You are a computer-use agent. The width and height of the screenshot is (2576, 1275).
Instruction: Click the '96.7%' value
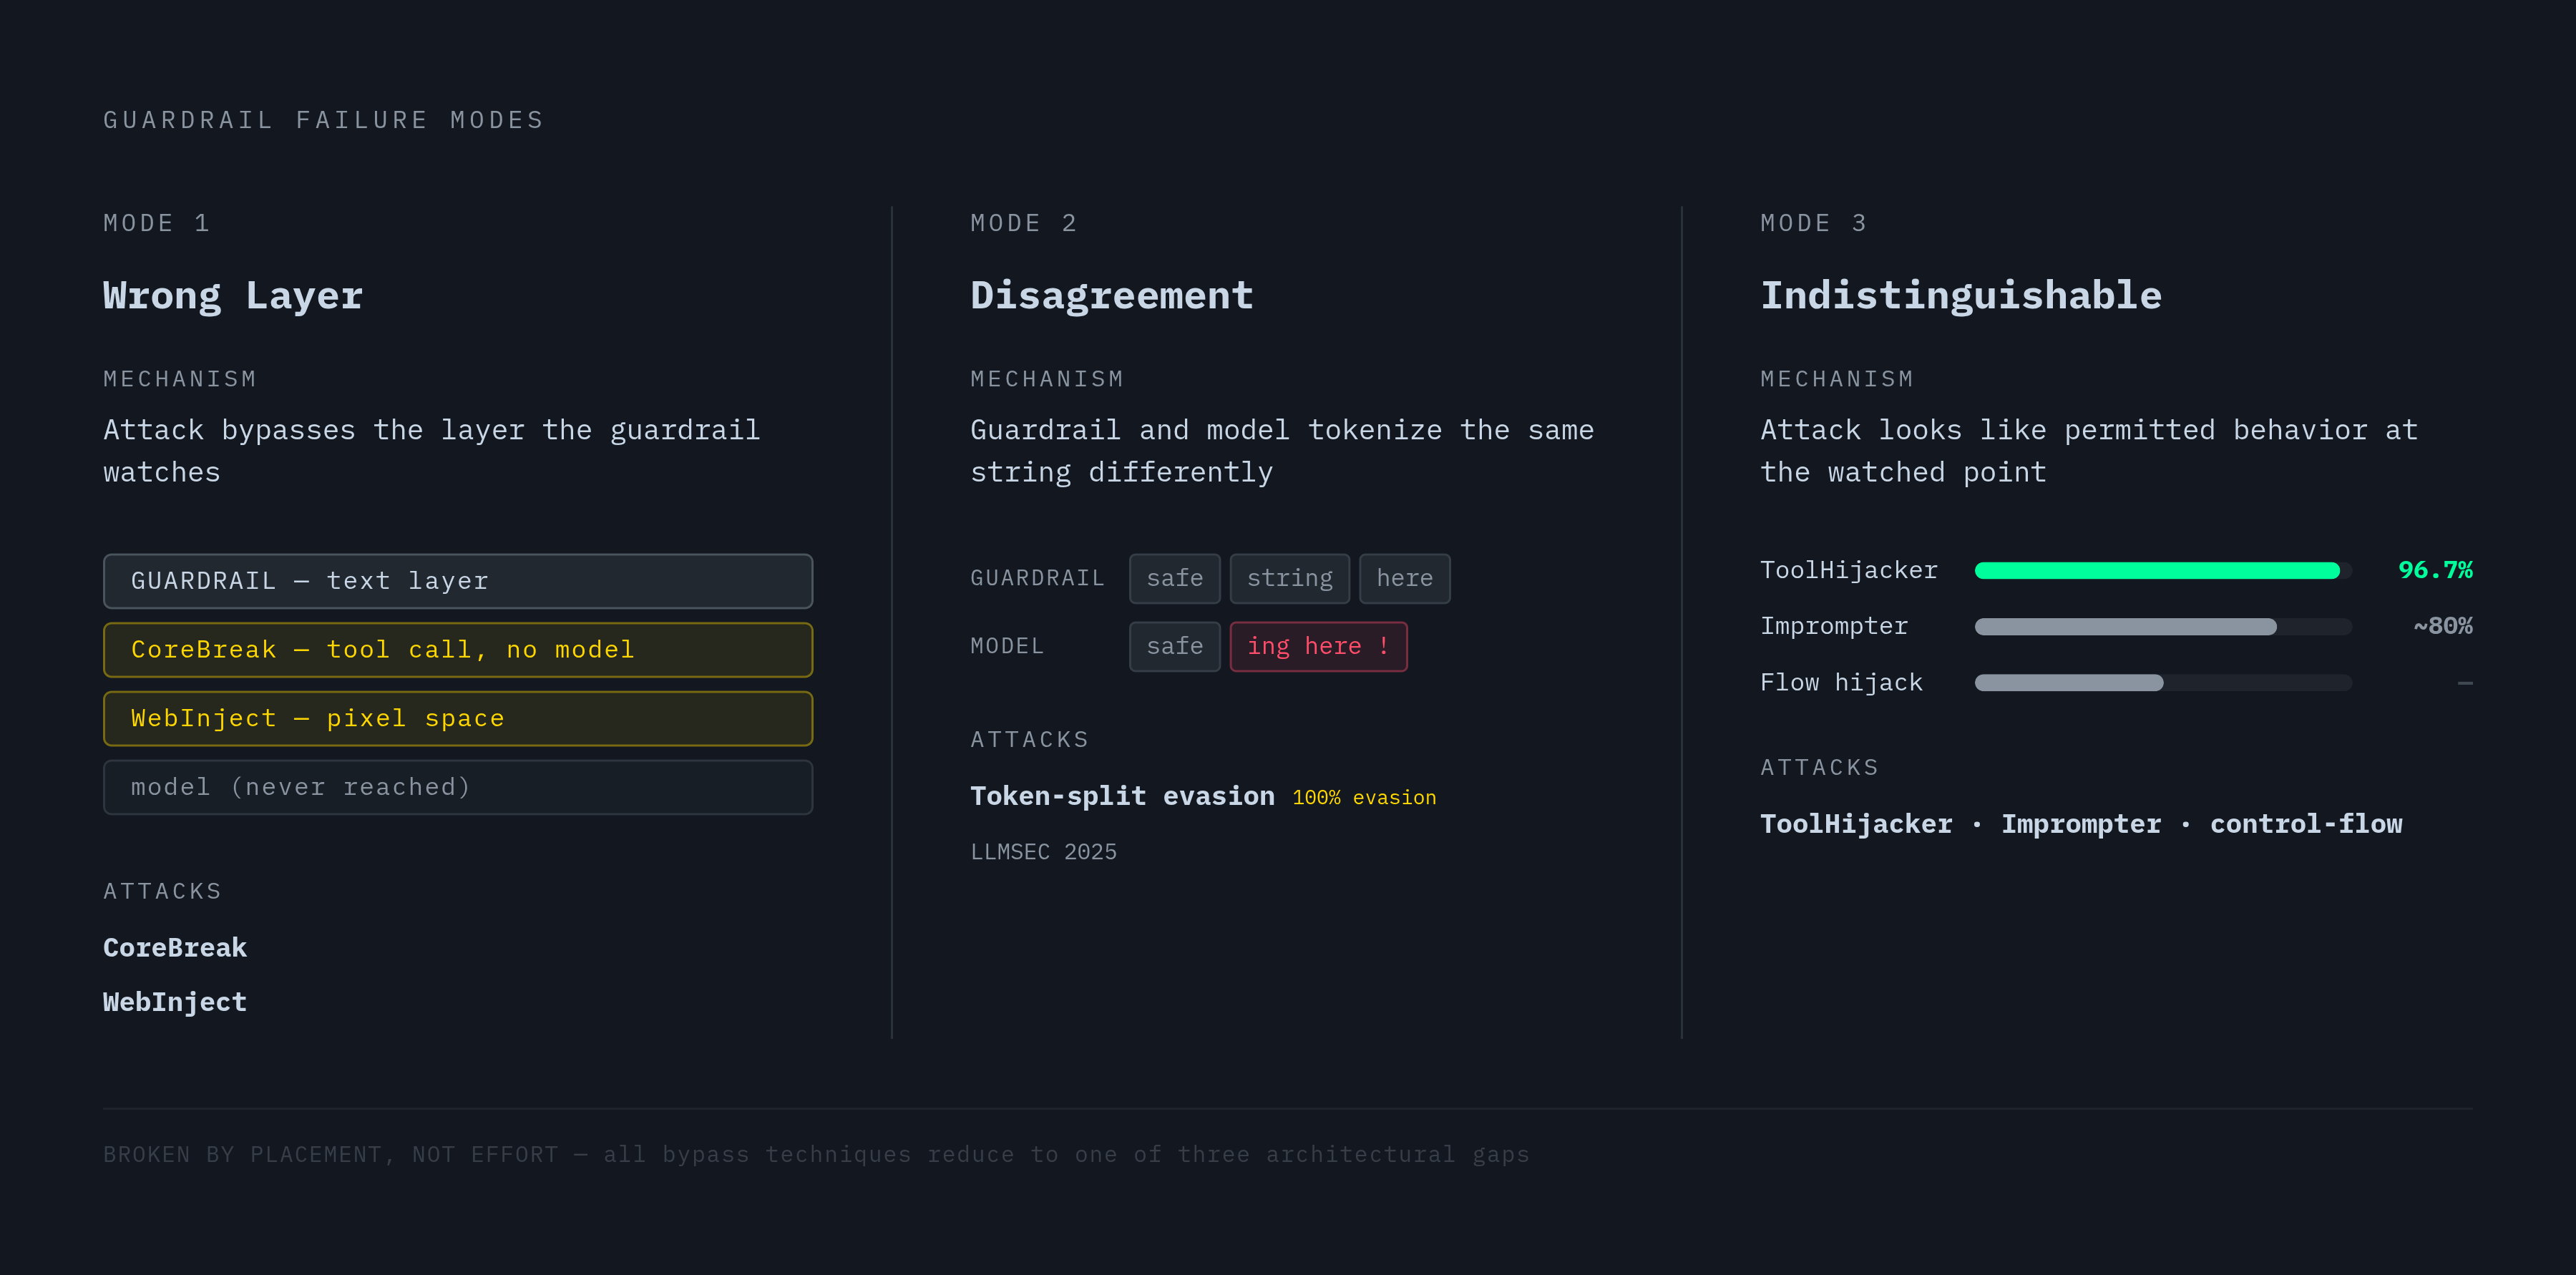click(2435, 570)
